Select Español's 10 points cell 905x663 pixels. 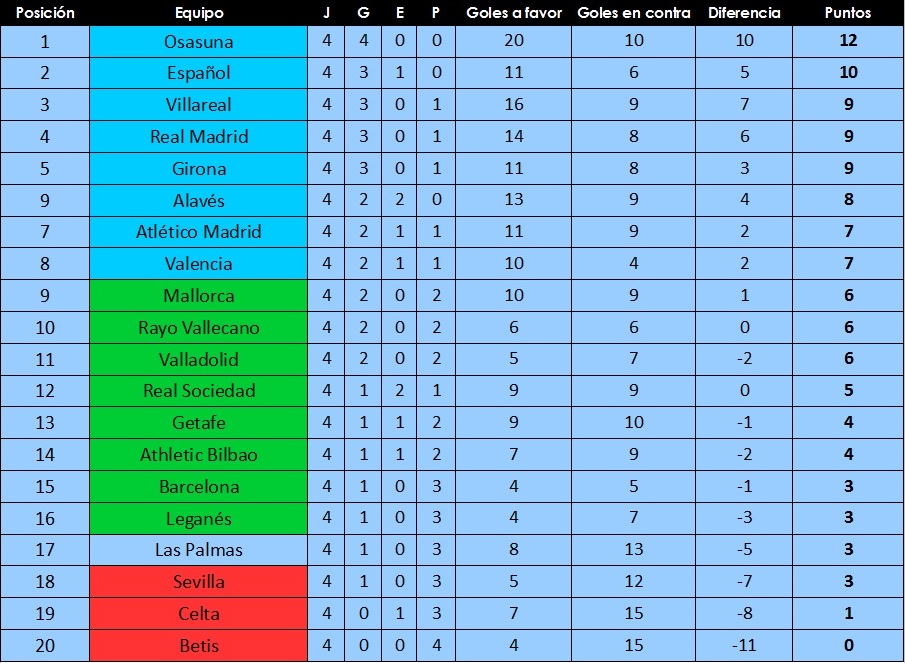(x=848, y=72)
